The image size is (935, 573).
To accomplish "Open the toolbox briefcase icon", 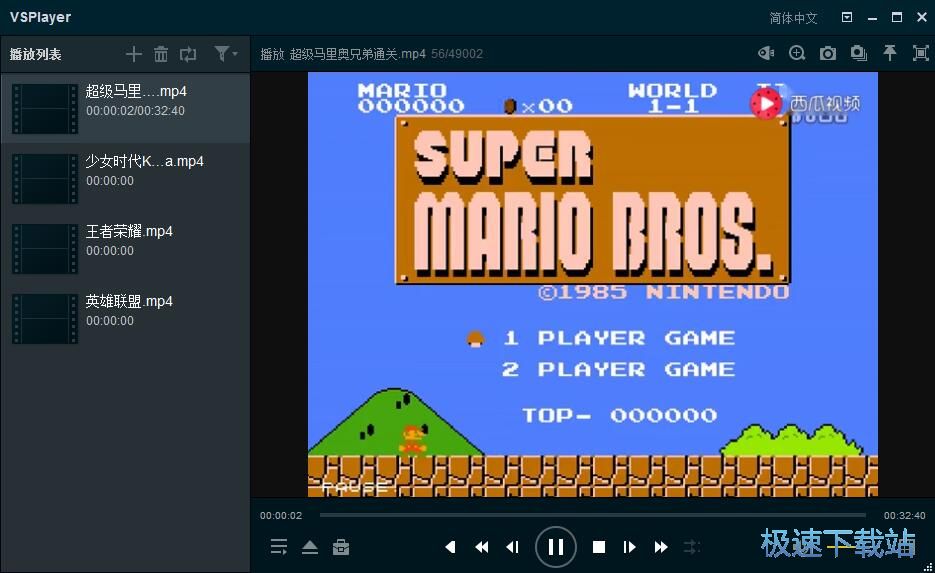I will click(341, 547).
